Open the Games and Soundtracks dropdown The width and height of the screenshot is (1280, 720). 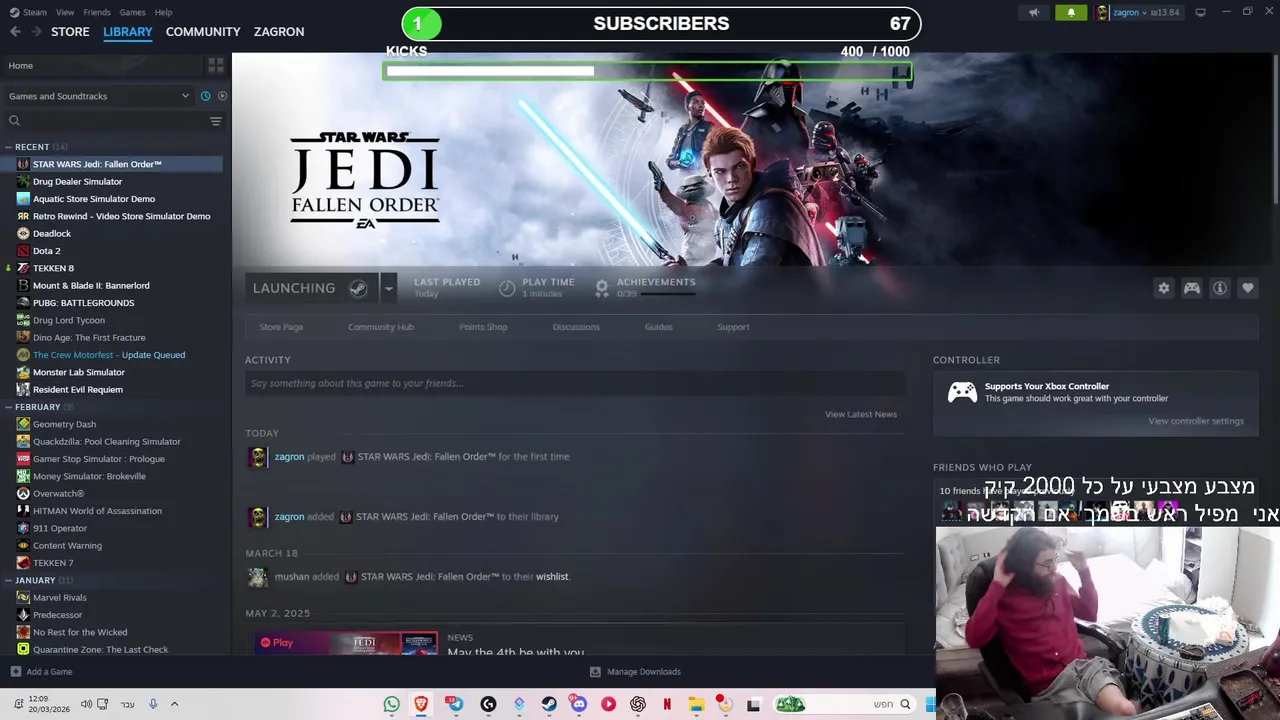click(98, 96)
